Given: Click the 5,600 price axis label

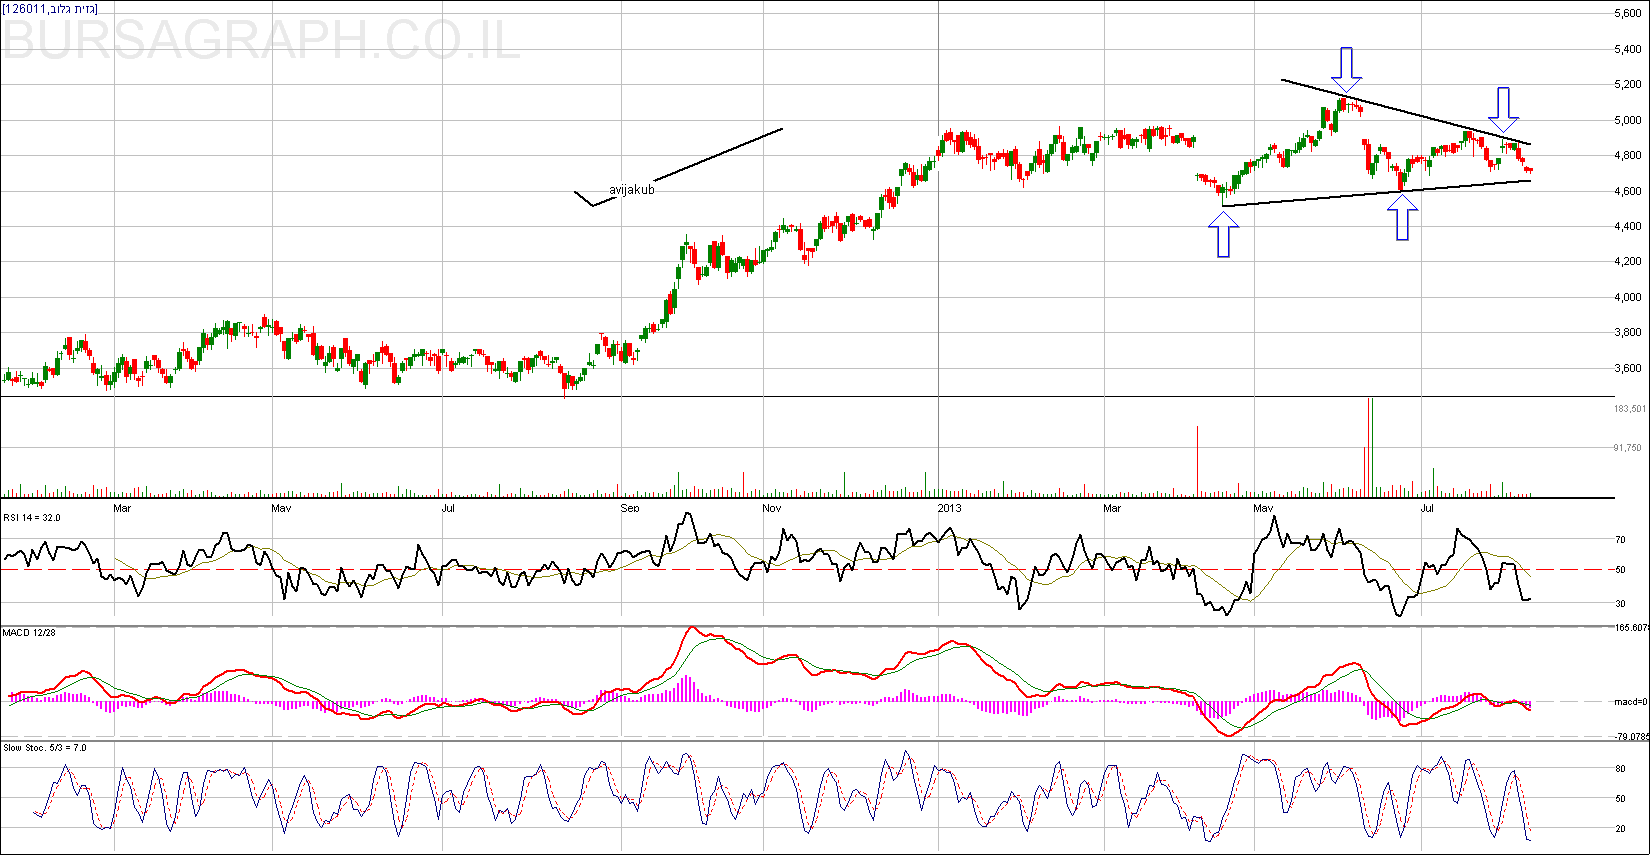Looking at the screenshot, I should coord(1627,14).
